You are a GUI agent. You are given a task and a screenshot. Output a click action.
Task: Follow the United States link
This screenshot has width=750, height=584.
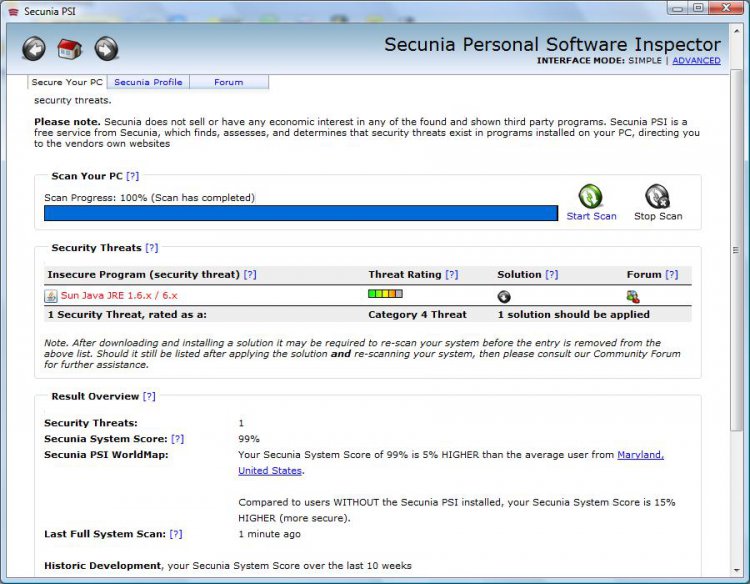[270, 471]
